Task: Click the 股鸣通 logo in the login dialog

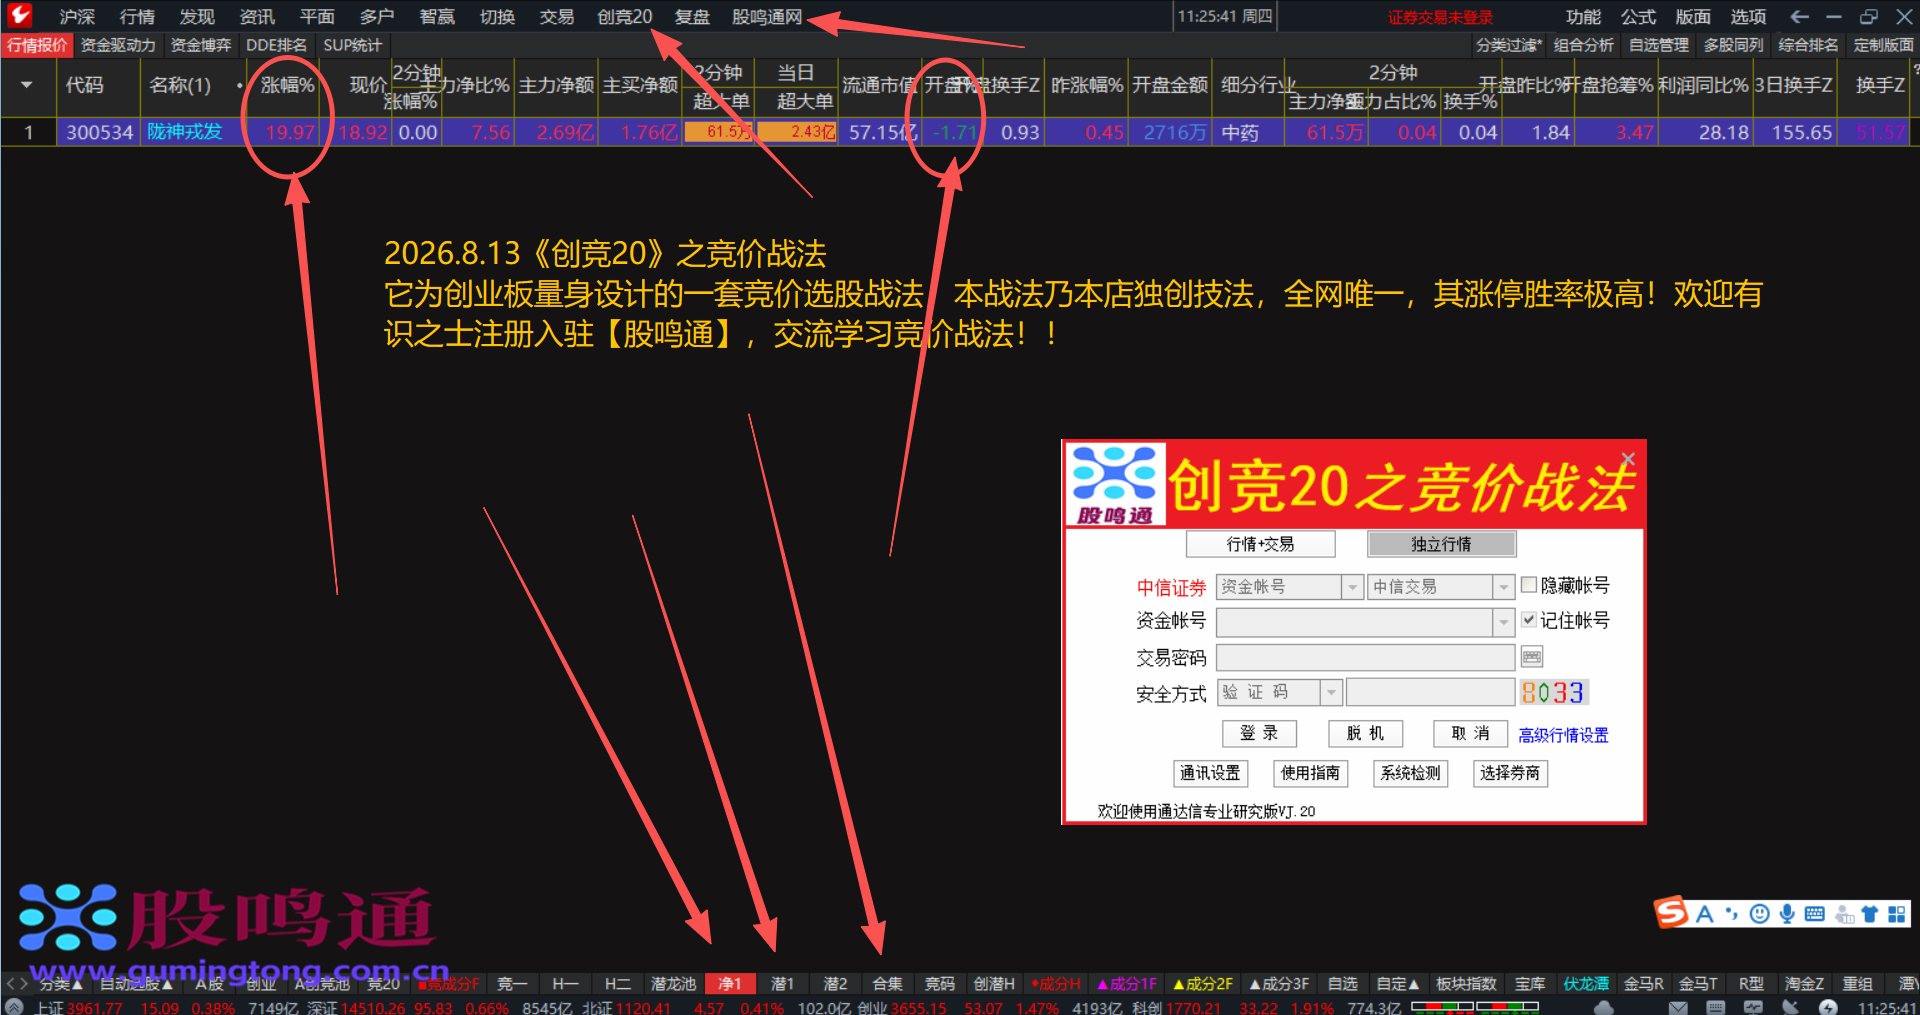Action: point(1114,484)
